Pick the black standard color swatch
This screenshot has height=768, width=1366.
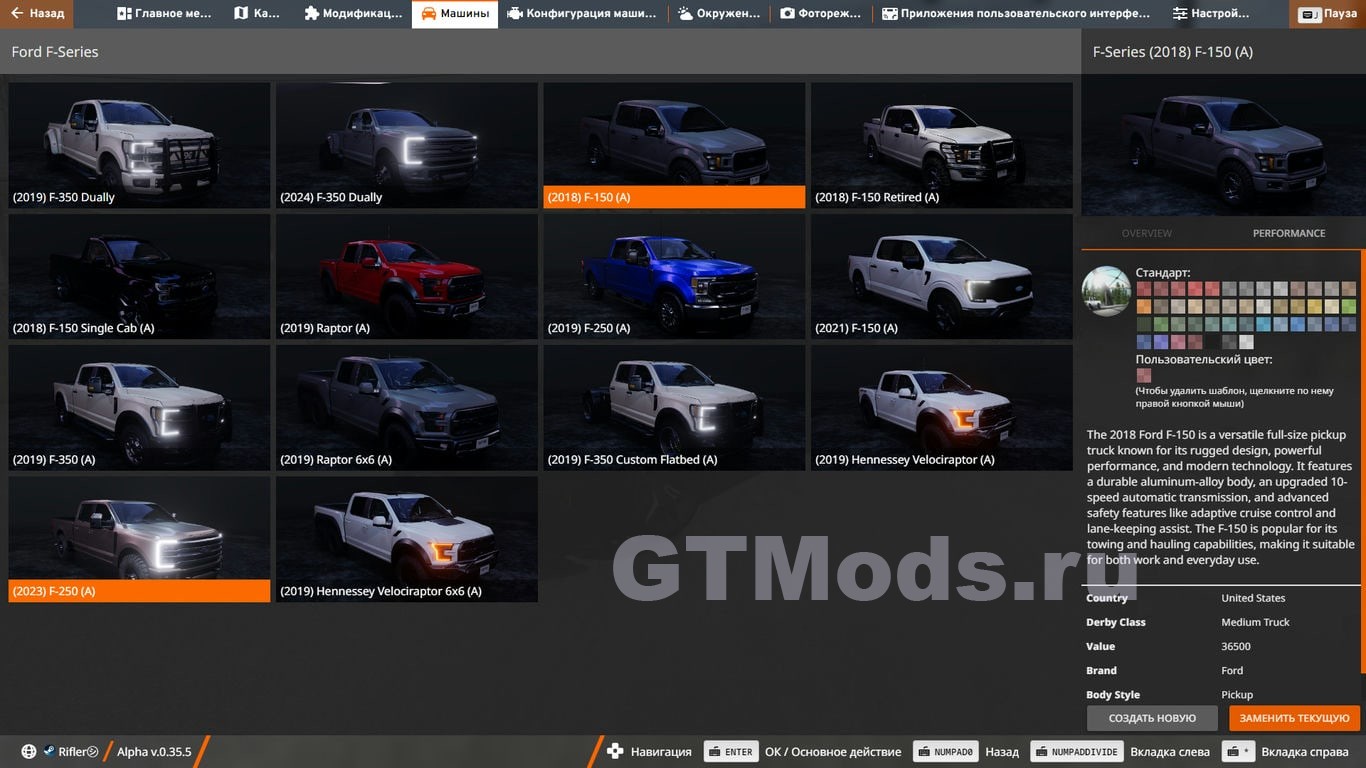[x=1212, y=342]
